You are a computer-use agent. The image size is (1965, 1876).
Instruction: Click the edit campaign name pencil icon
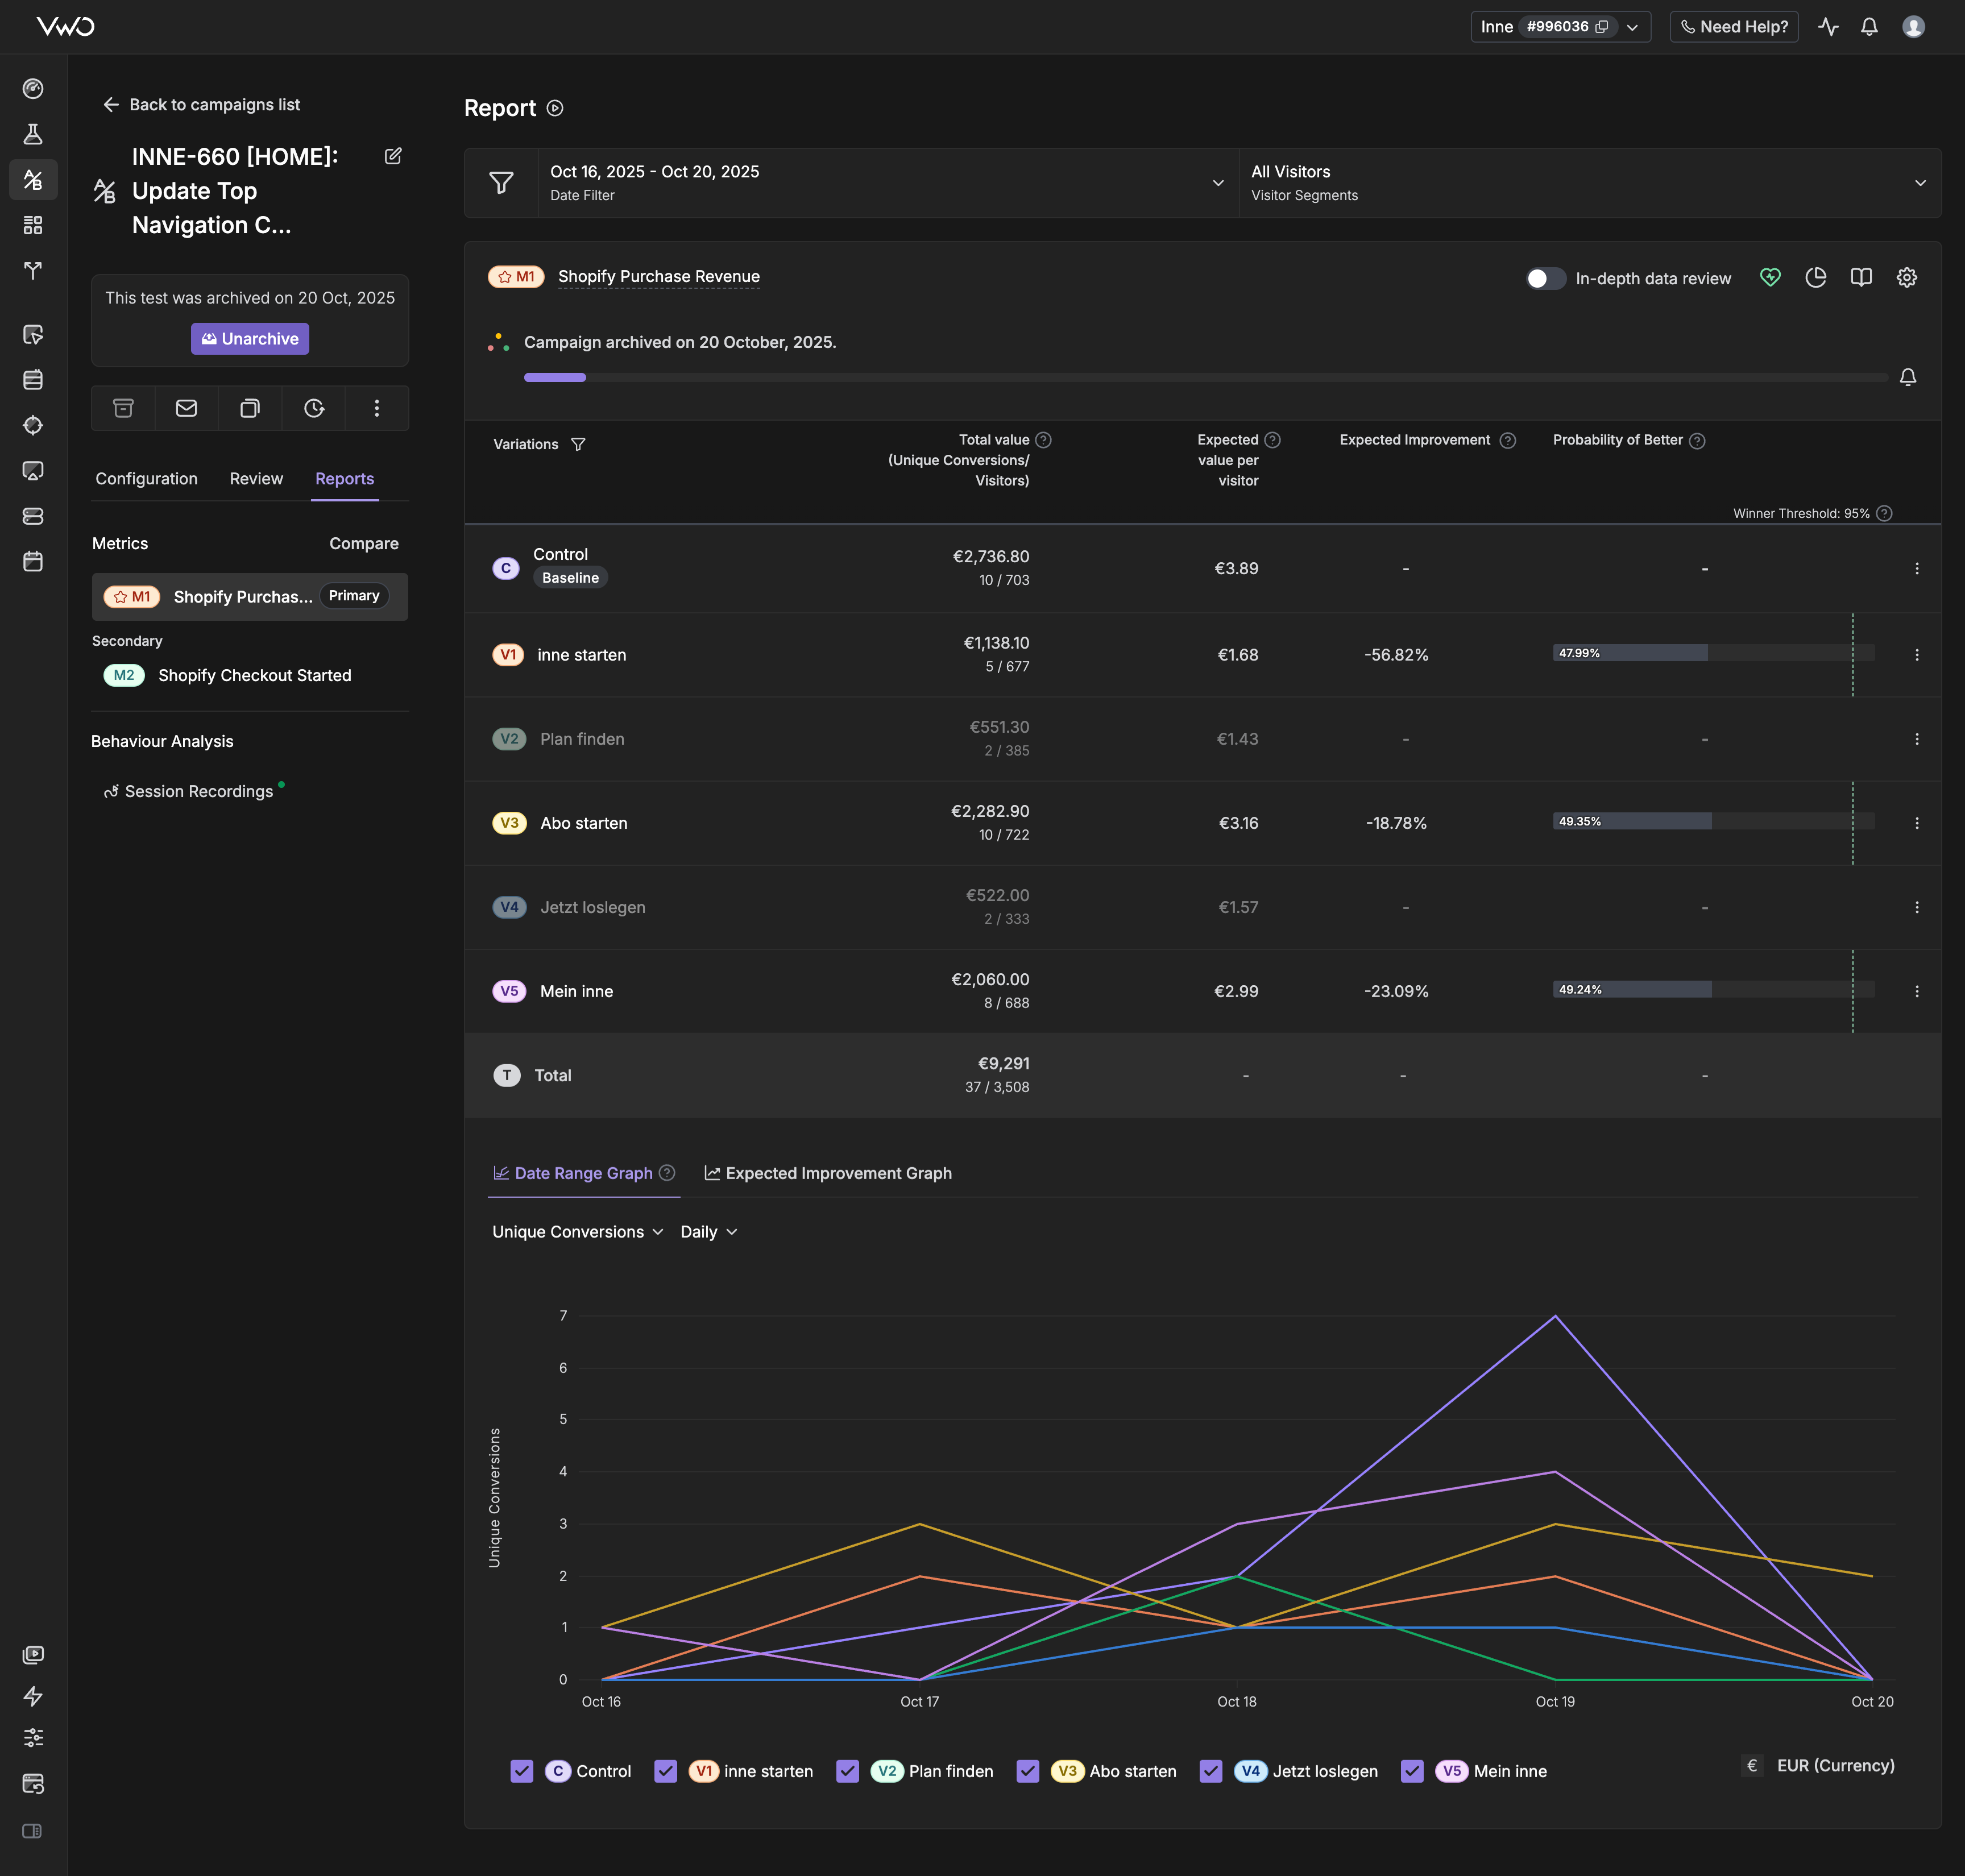[x=393, y=156]
